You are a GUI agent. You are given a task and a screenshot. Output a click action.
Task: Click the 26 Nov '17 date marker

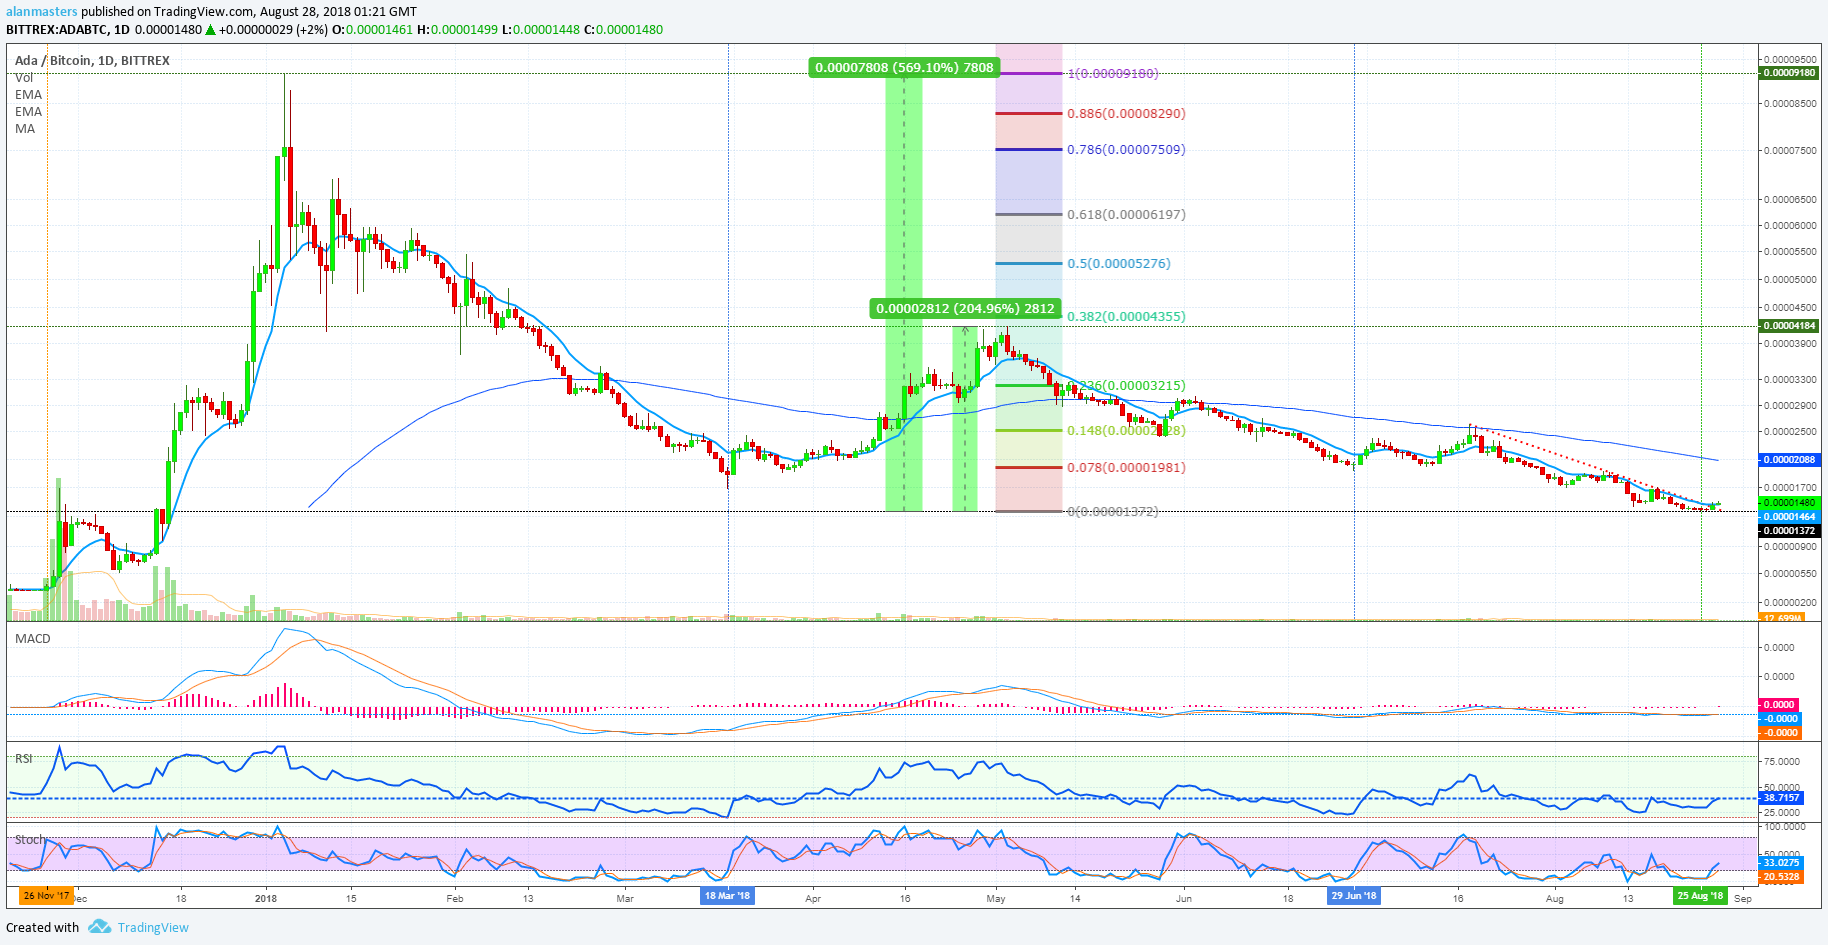click(46, 896)
